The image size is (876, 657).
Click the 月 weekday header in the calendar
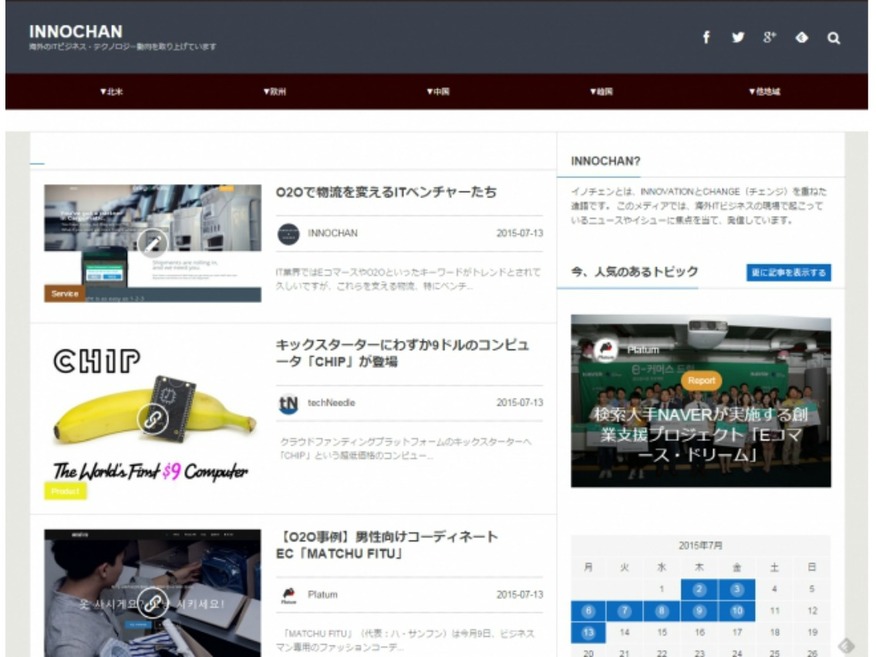coord(588,568)
